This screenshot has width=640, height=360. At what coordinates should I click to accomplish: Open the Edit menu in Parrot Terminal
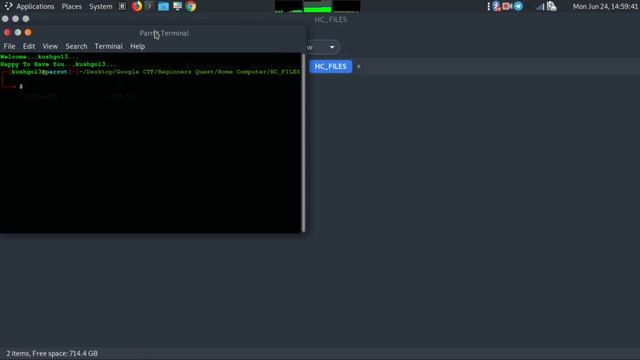tap(29, 47)
